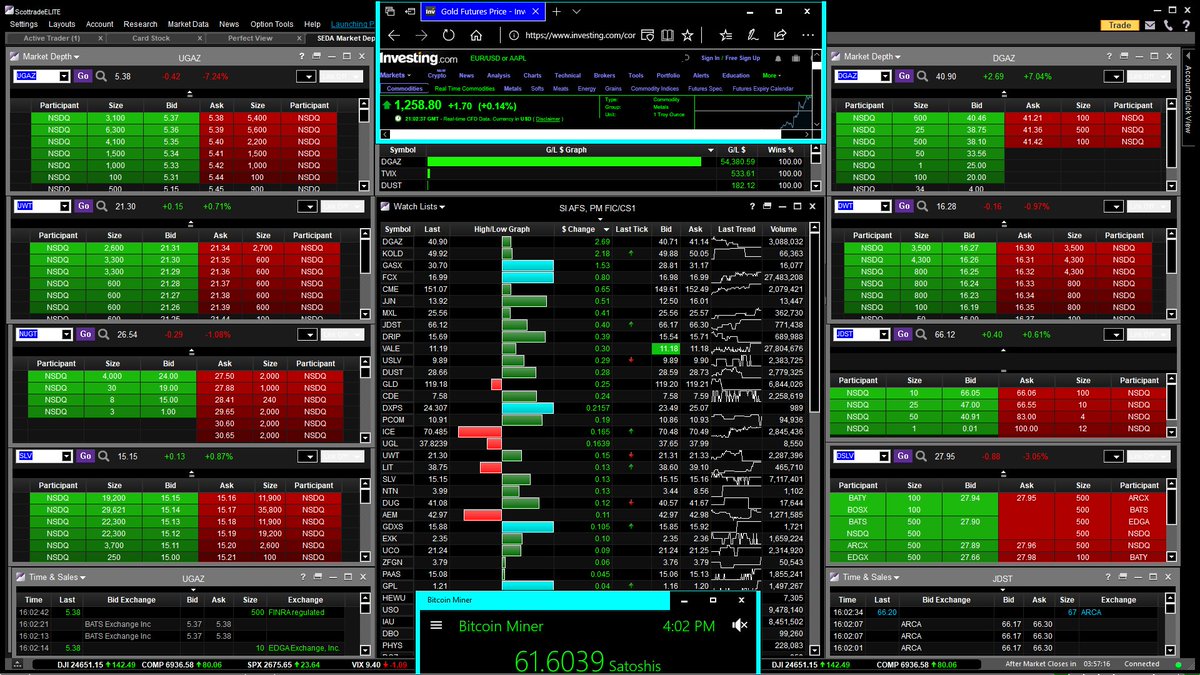Expand the Watch Lists title dropdown
1200x675 pixels.
point(419,206)
